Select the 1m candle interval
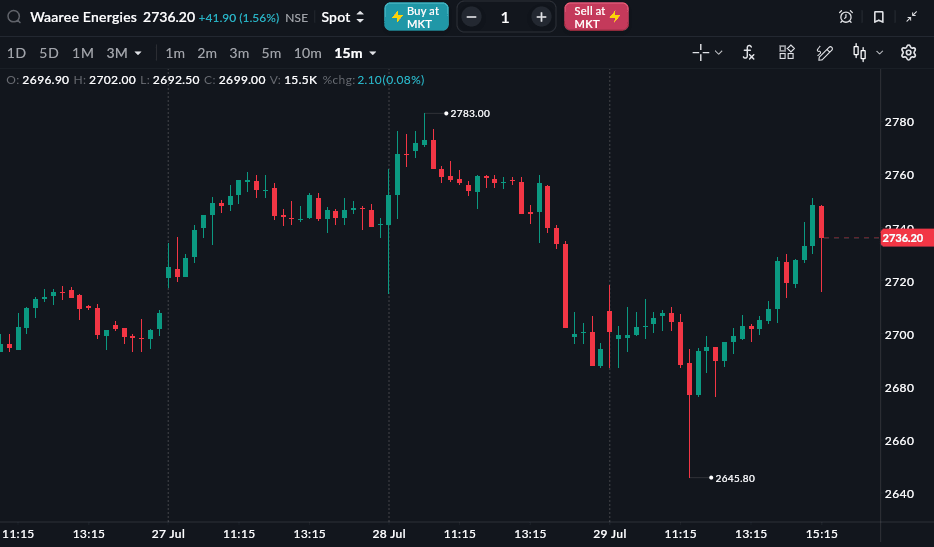This screenshot has height=547, width=934. coord(175,53)
